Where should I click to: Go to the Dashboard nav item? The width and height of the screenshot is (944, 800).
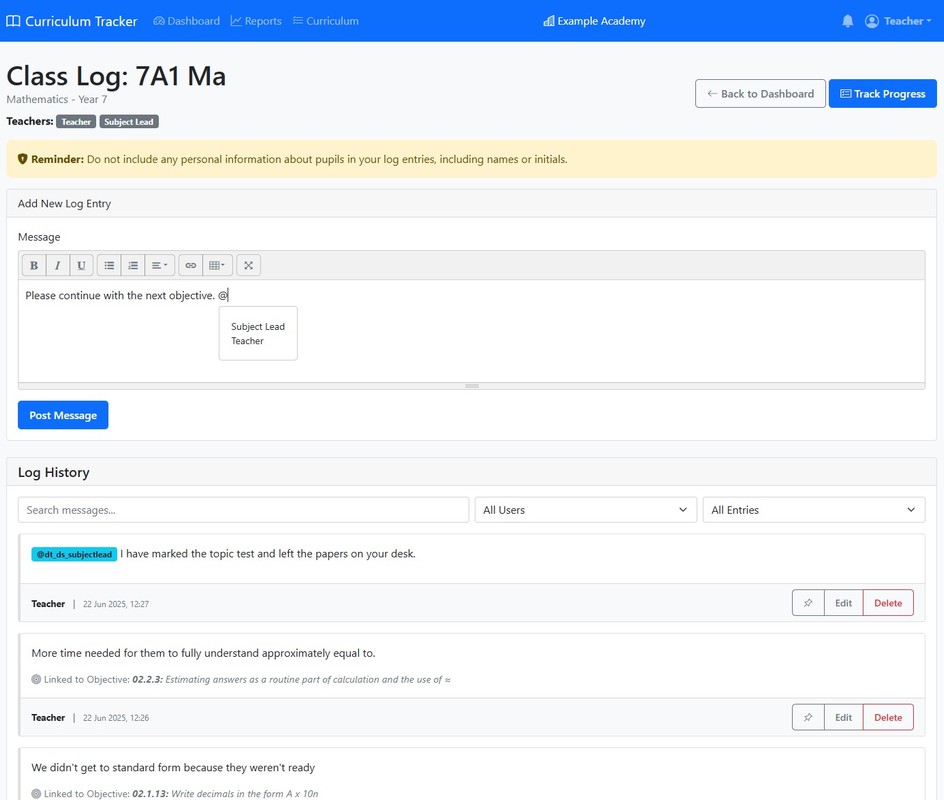(187, 21)
